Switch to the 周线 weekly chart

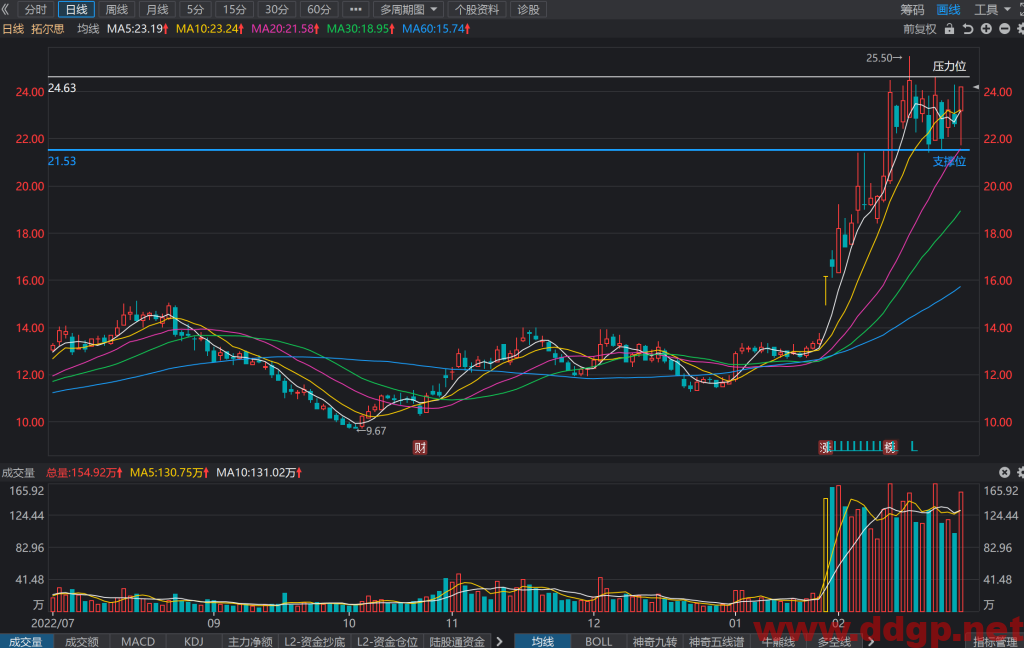tap(117, 10)
